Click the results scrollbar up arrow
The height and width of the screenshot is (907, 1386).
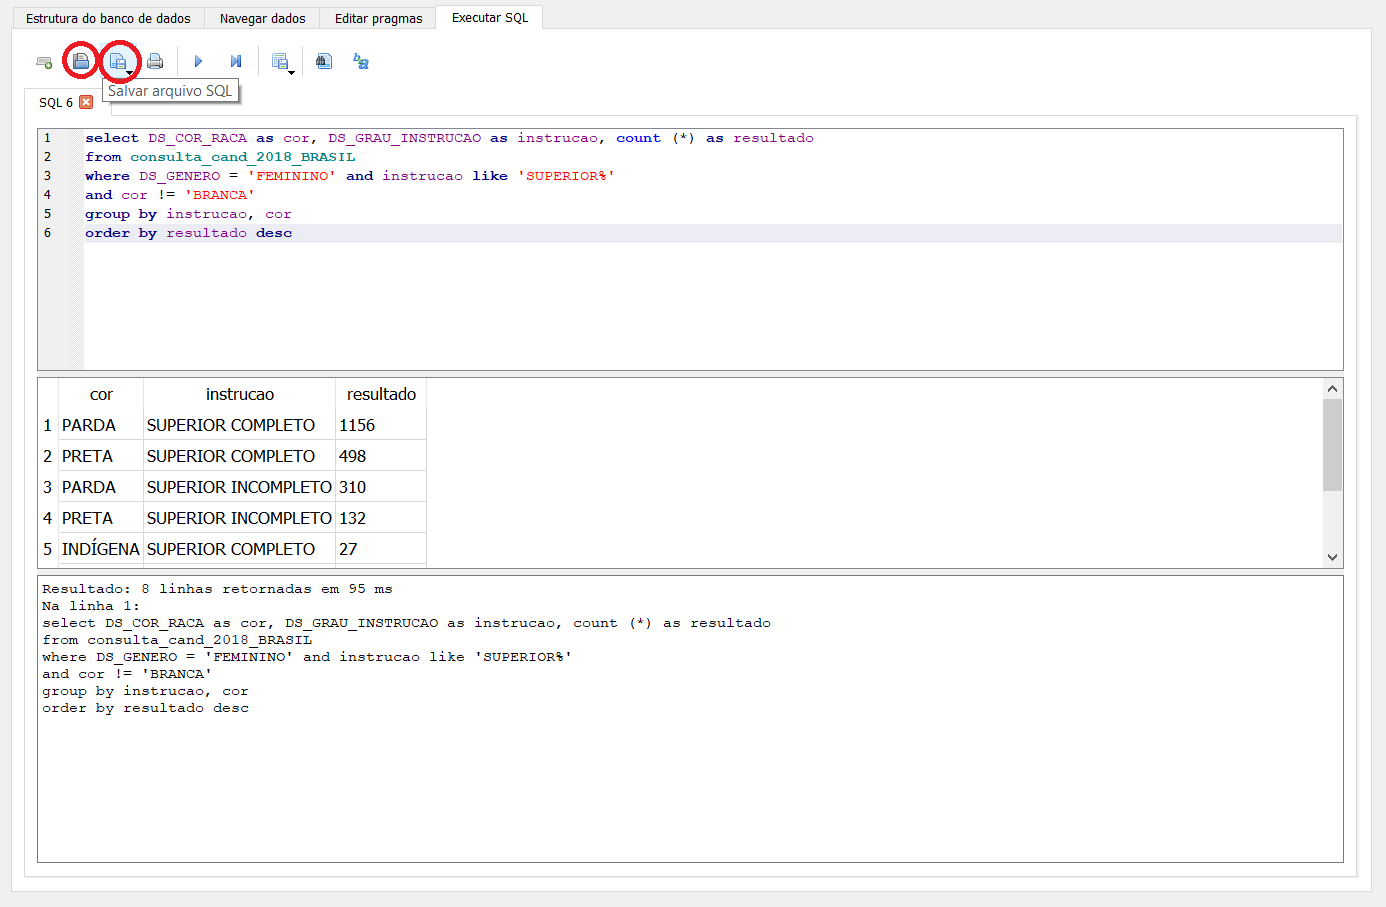(1332, 389)
